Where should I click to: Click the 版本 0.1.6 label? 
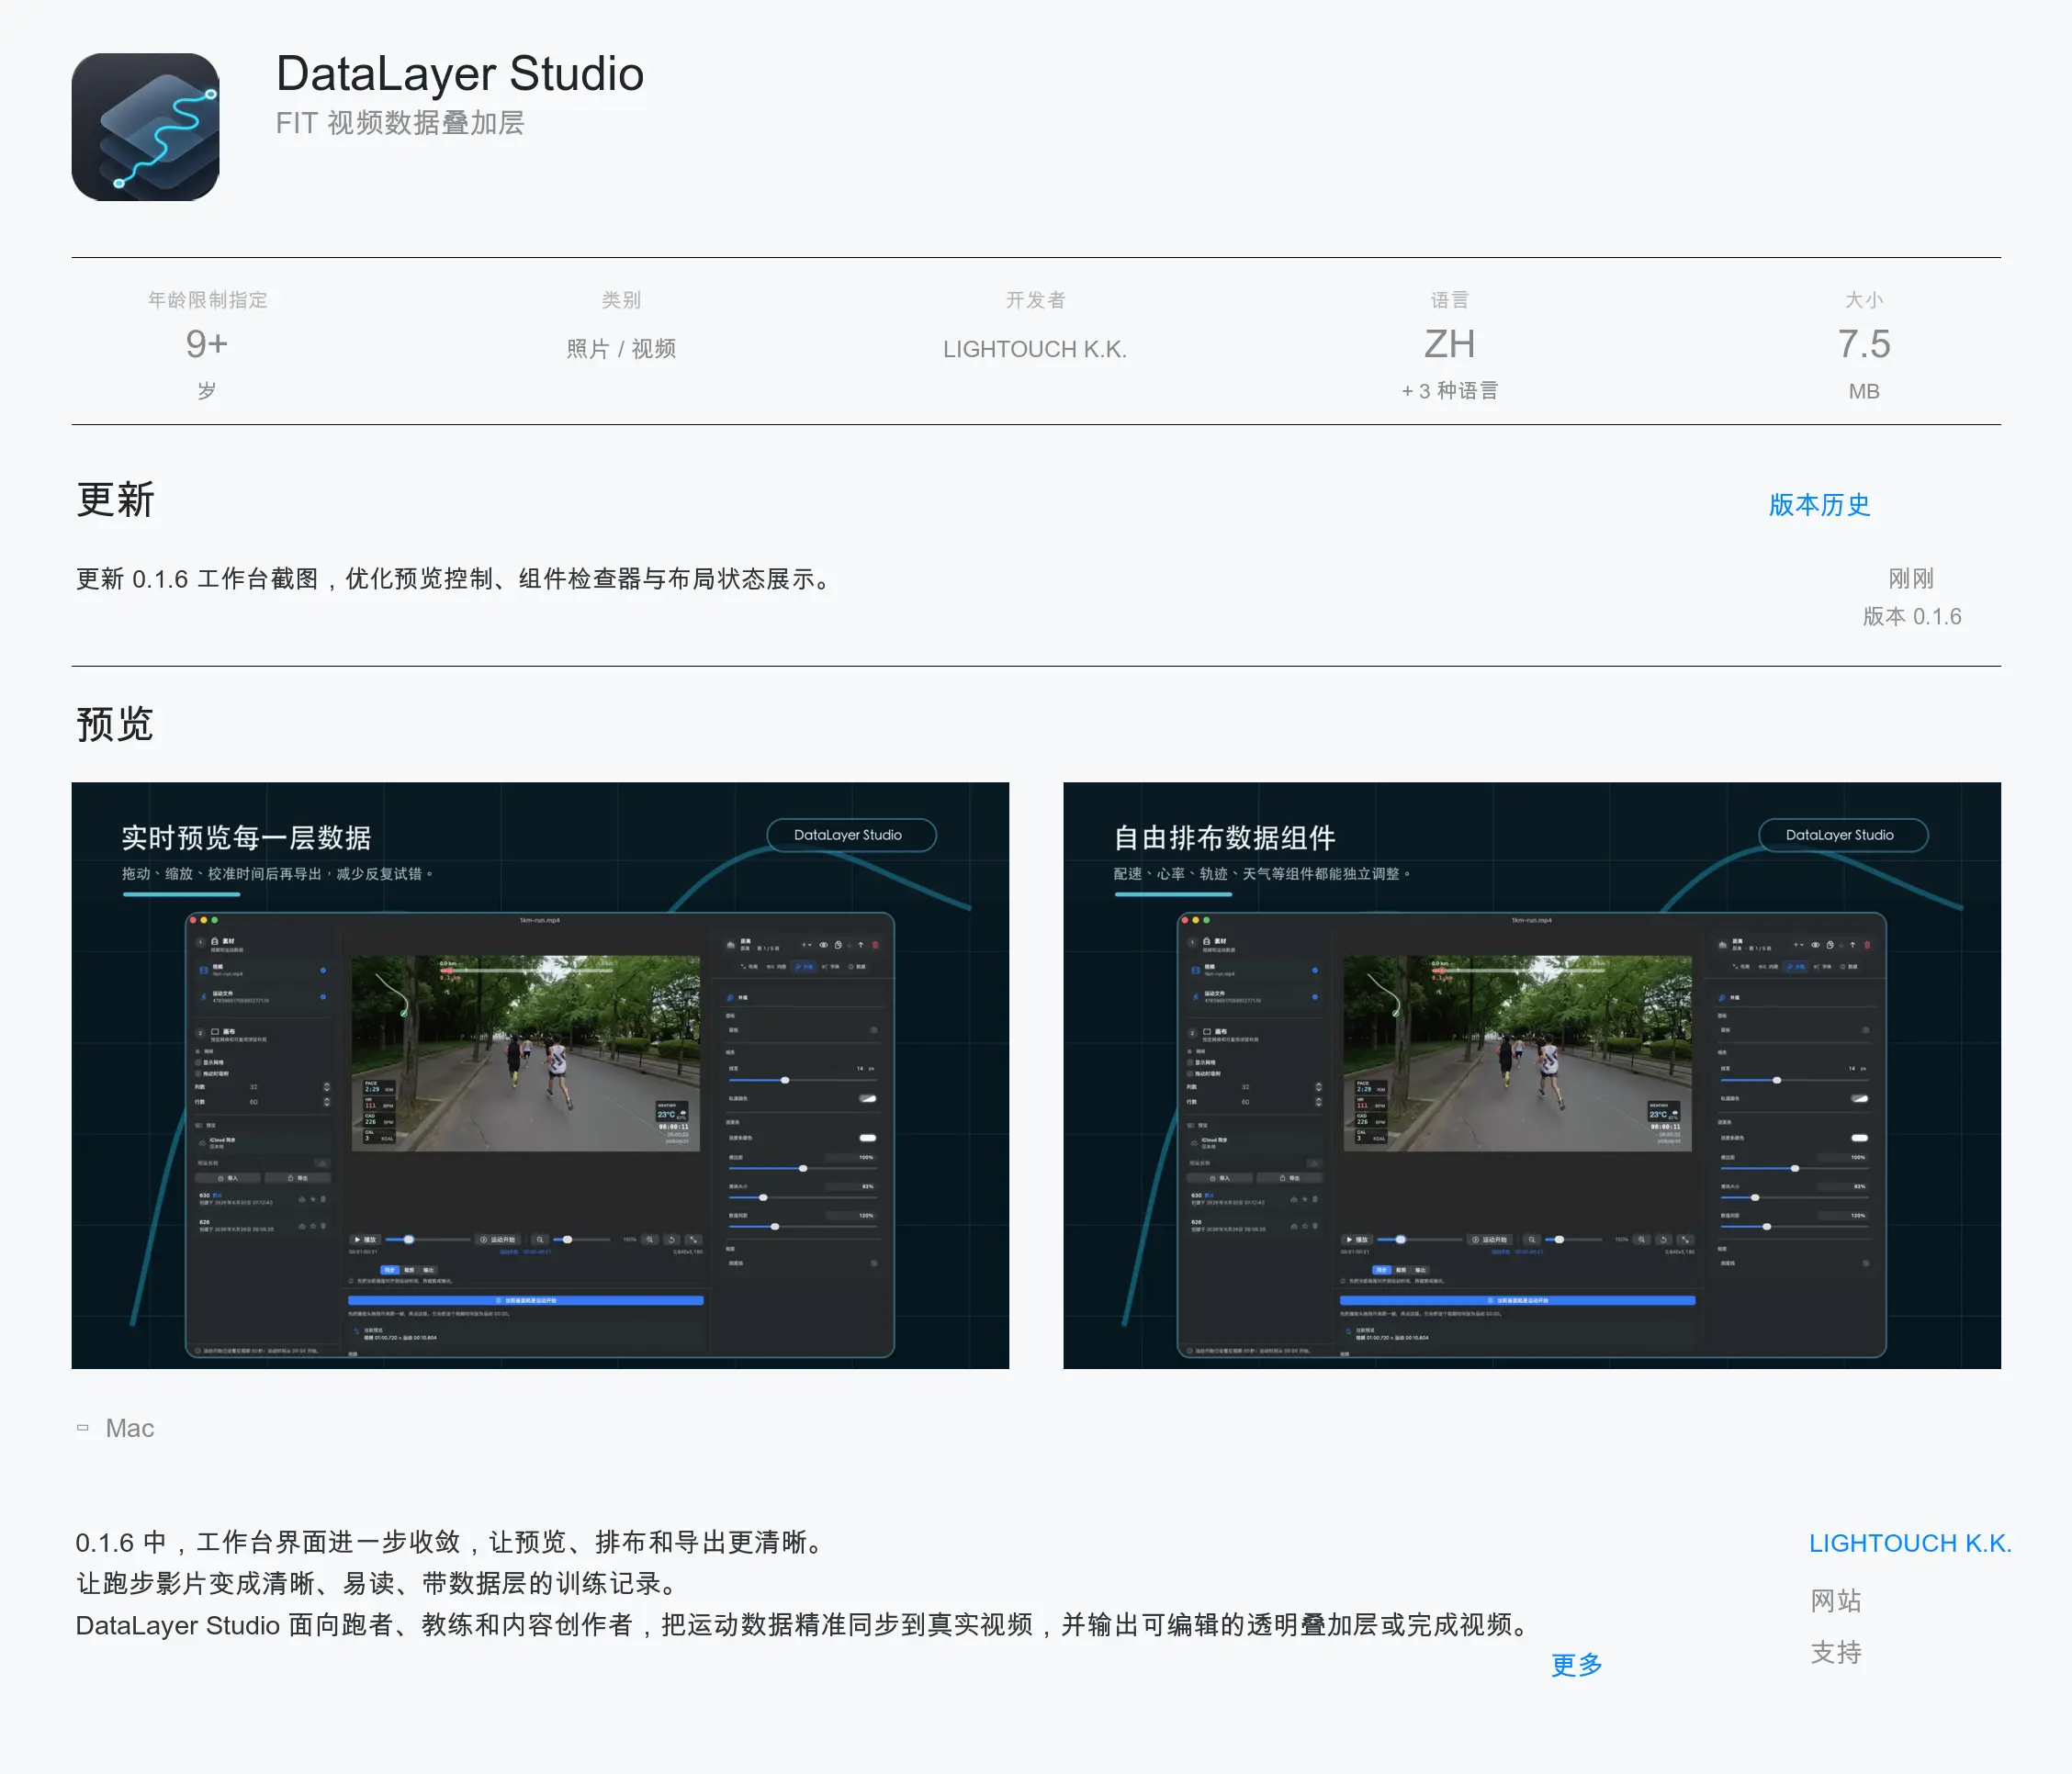coord(1912,616)
